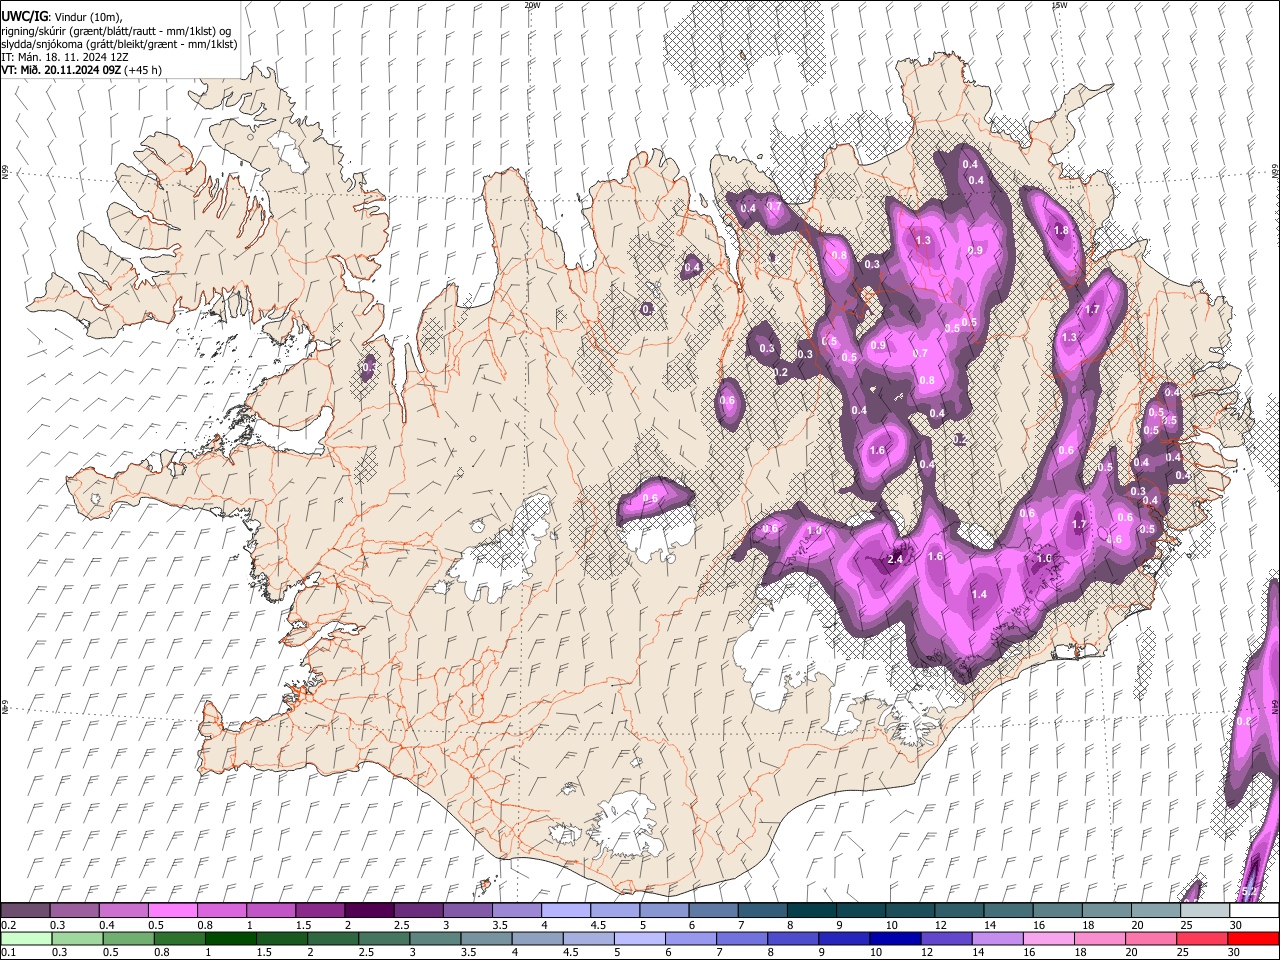Screen dimensions: 1280x960
Task: Select the bottom-row swatch labeled 3.5
Action: point(486,938)
